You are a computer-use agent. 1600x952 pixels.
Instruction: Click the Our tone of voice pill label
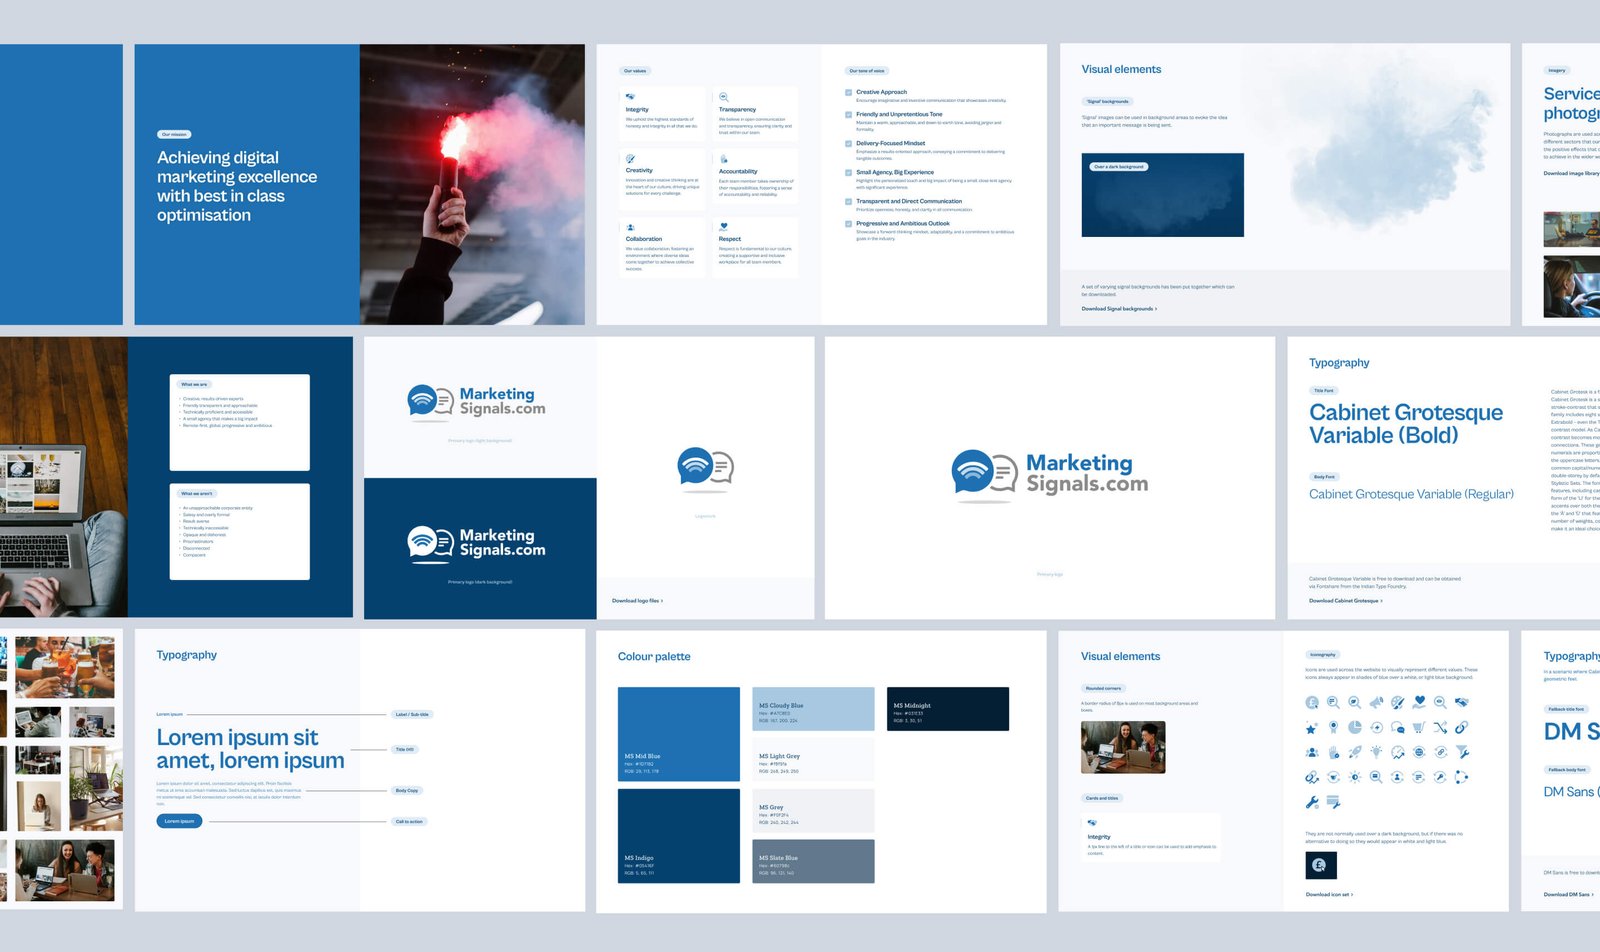click(866, 71)
